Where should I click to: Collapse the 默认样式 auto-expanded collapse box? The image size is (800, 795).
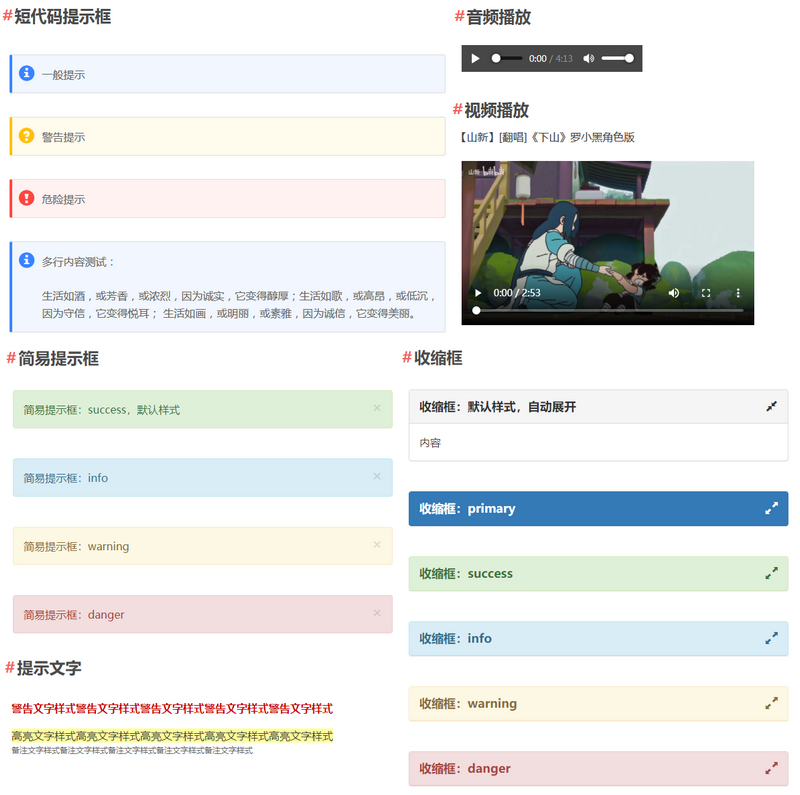(771, 406)
